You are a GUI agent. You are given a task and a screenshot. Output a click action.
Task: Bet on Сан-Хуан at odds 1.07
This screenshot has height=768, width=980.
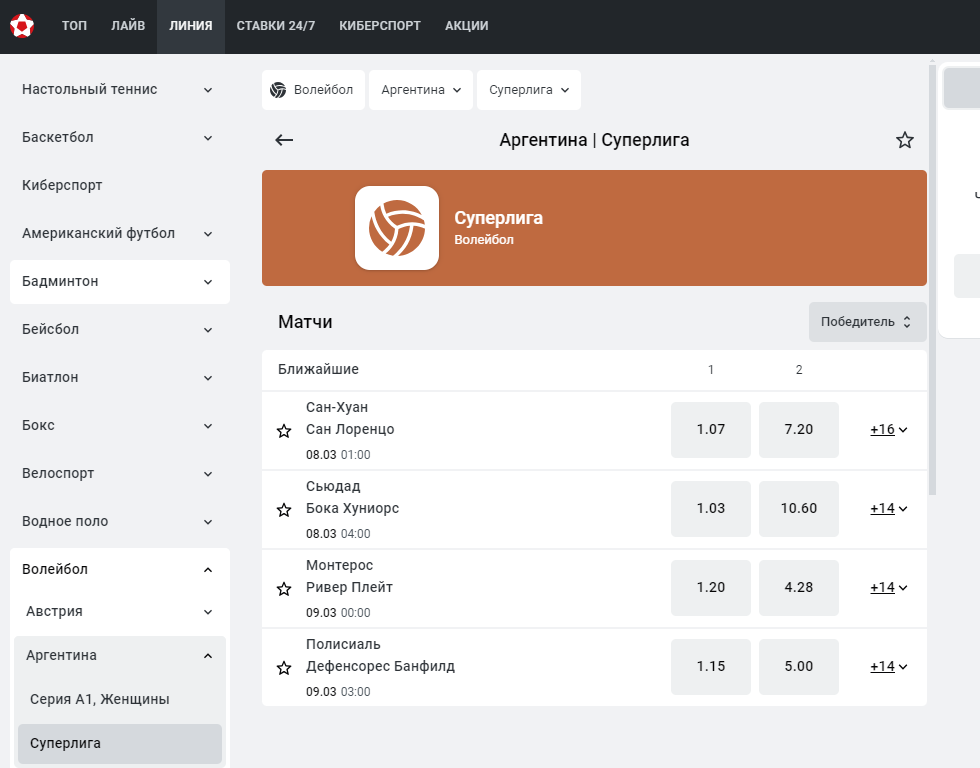pos(711,430)
